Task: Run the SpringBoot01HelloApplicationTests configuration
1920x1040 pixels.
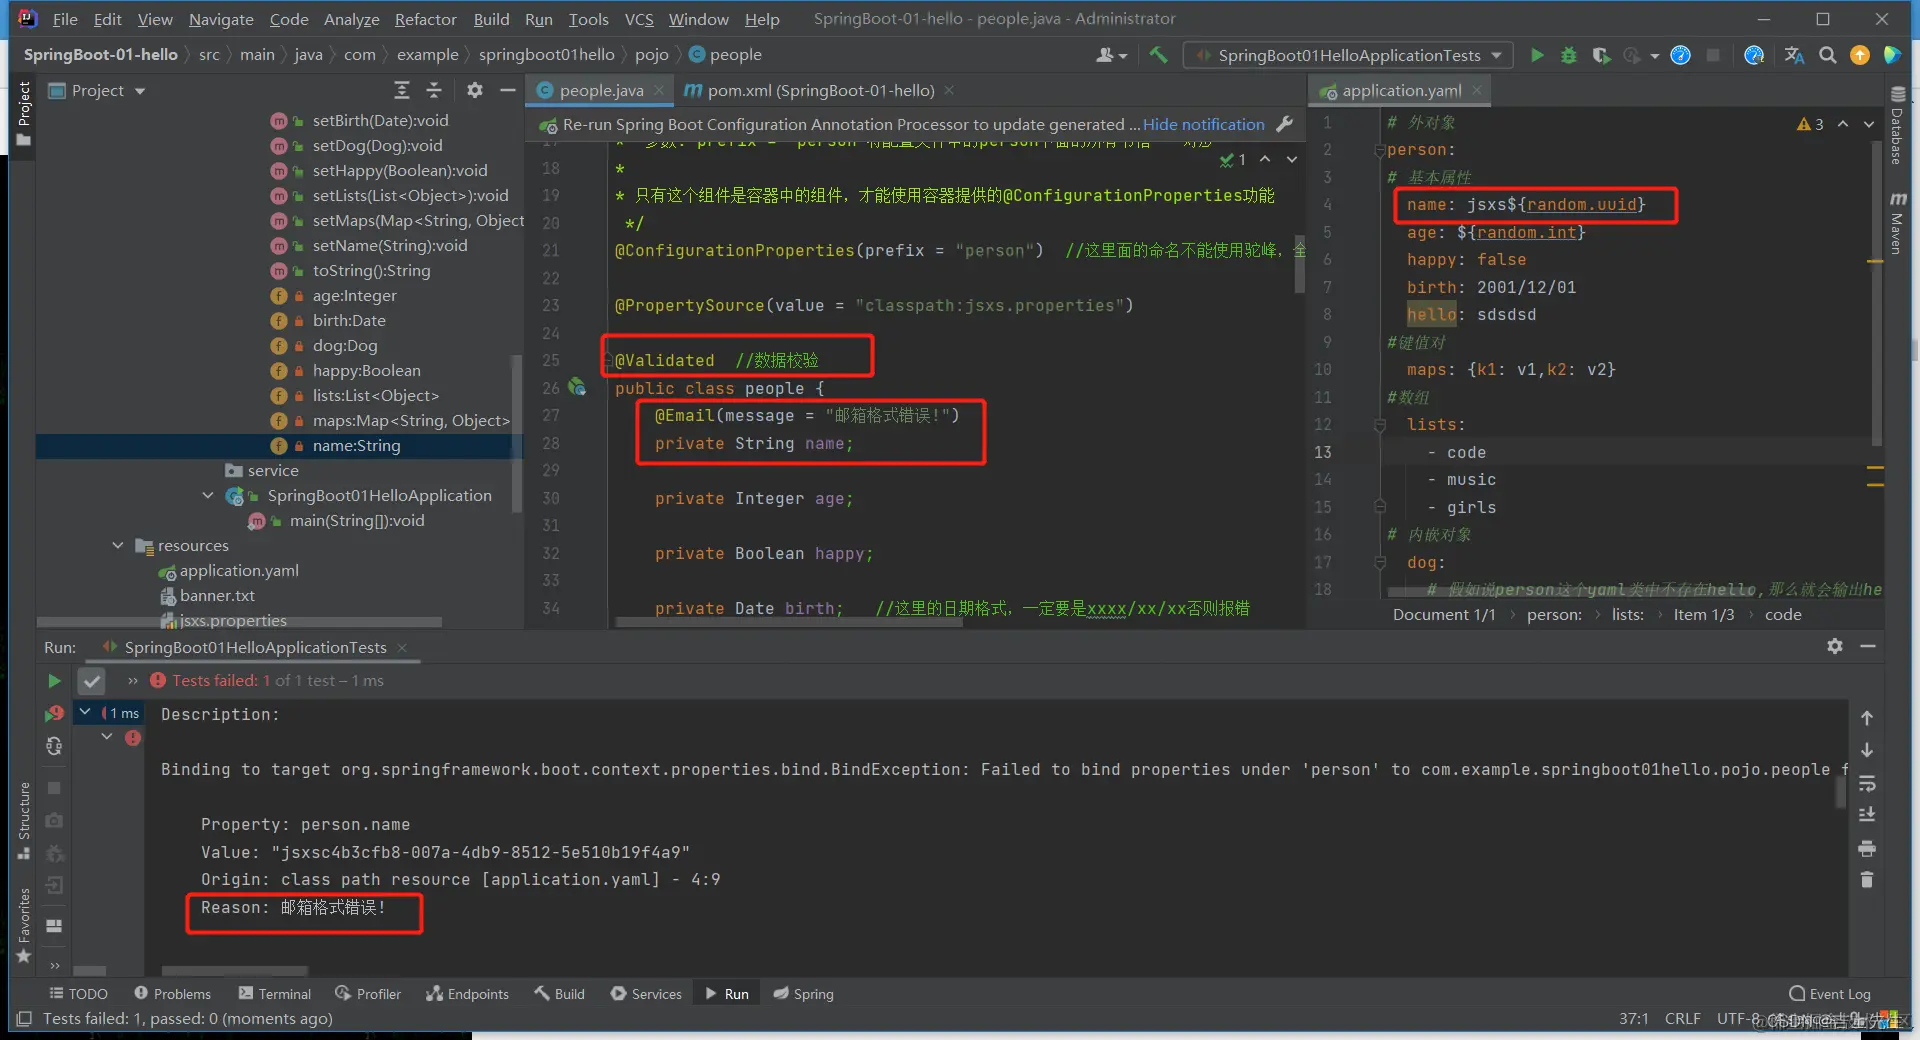Action: point(1537,55)
